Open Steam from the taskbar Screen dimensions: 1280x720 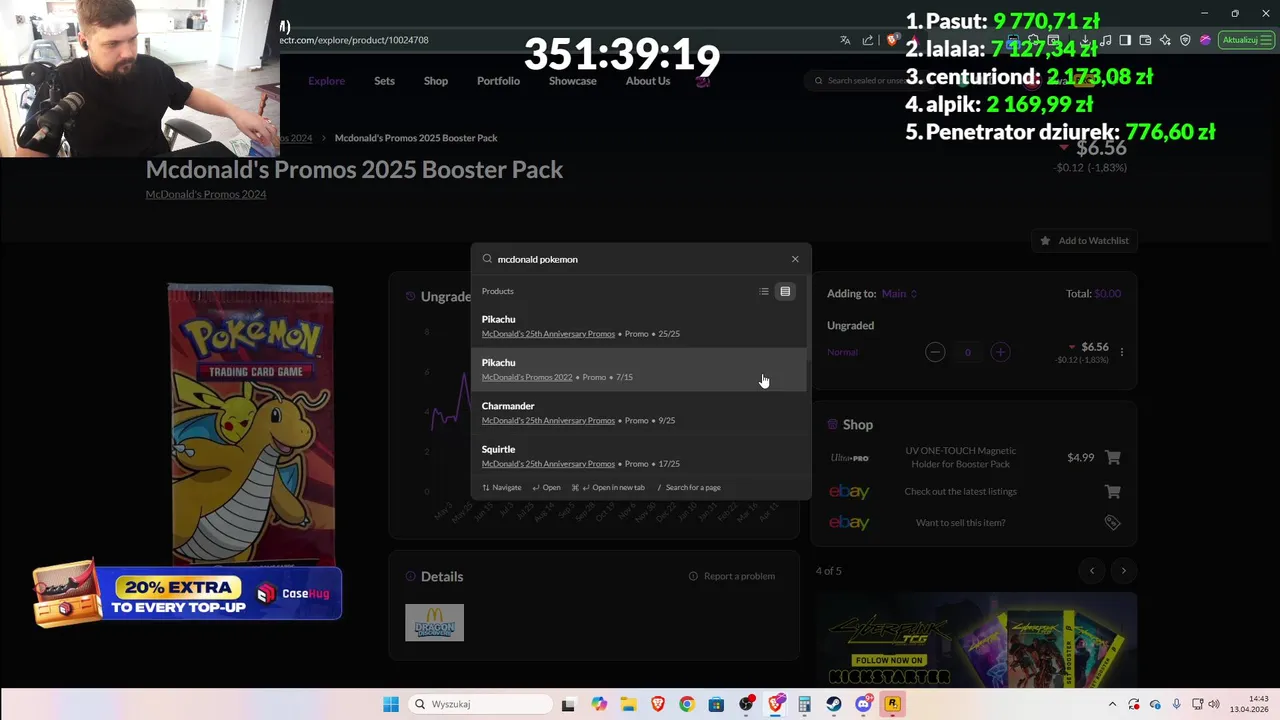(x=833, y=704)
